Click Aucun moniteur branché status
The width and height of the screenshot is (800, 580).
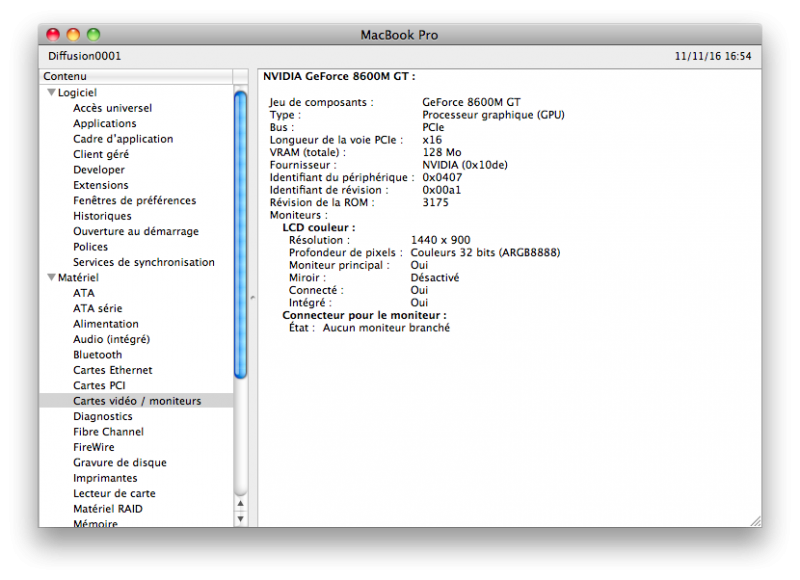[386, 328]
